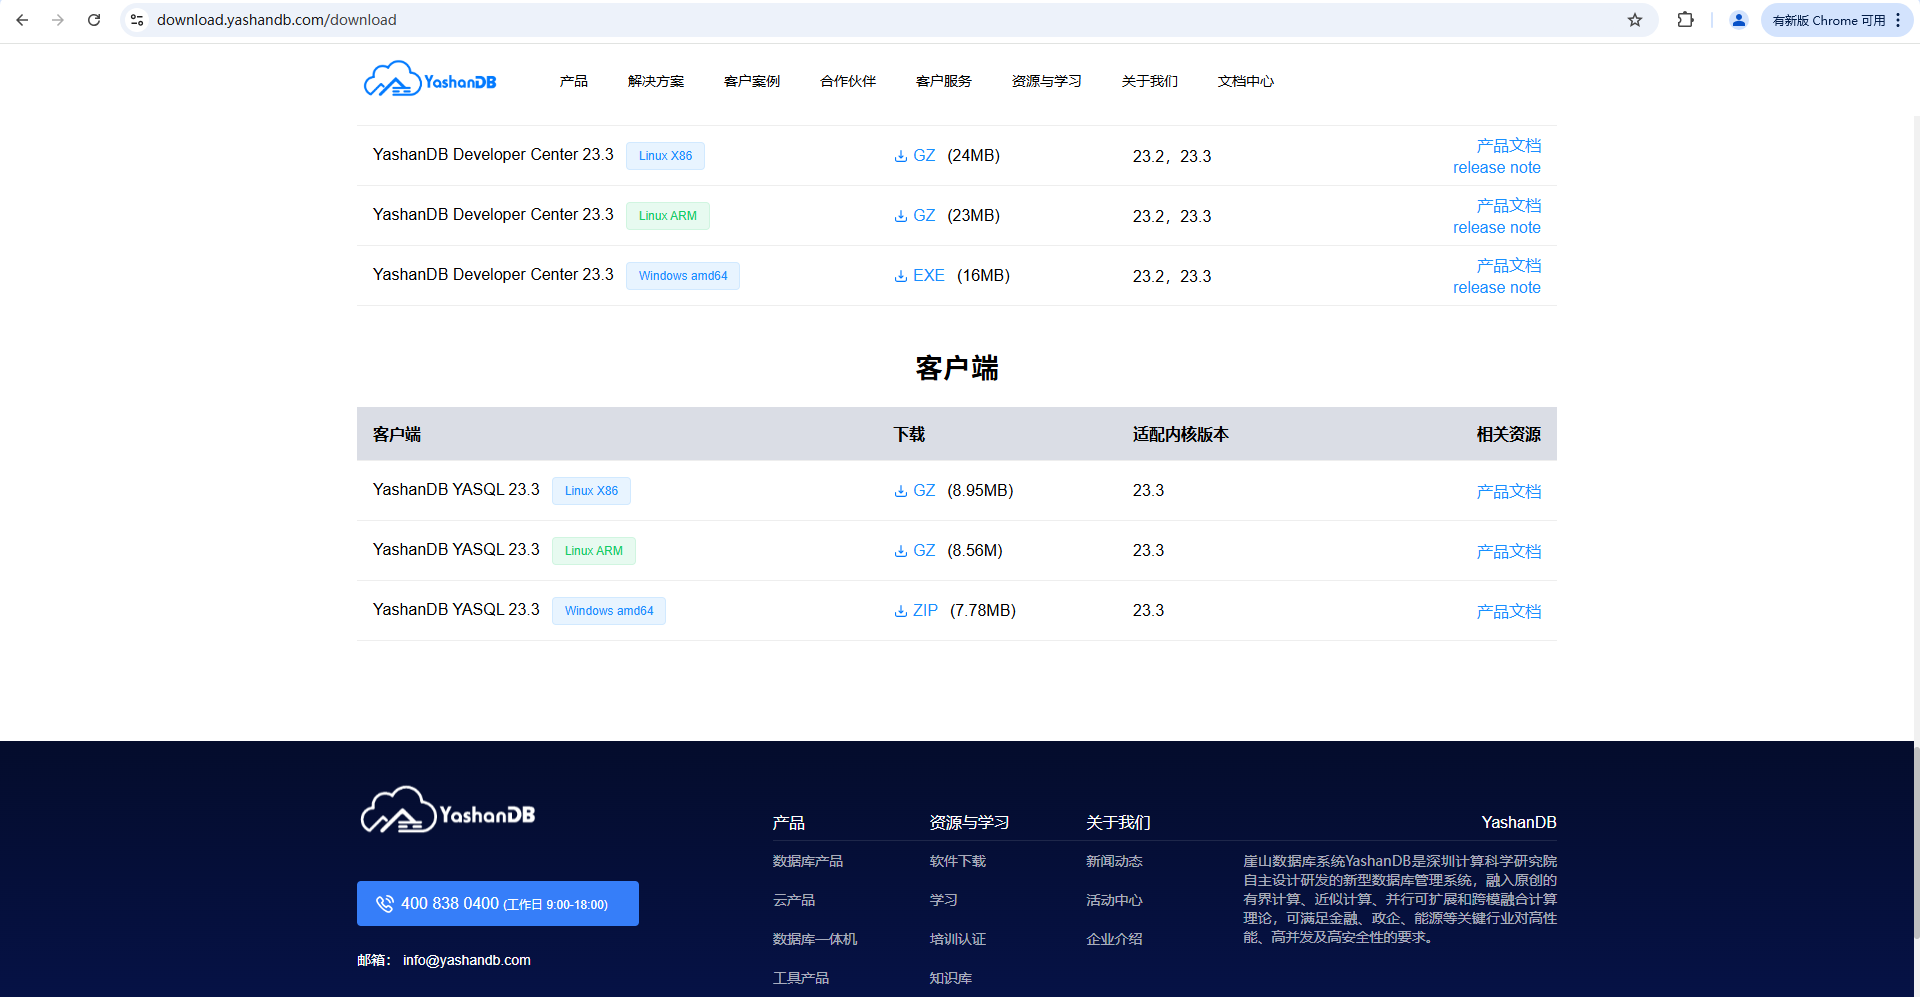Click the phone icon in the 400 hotline button
This screenshot has width=1920, height=997.
pos(384,903)
